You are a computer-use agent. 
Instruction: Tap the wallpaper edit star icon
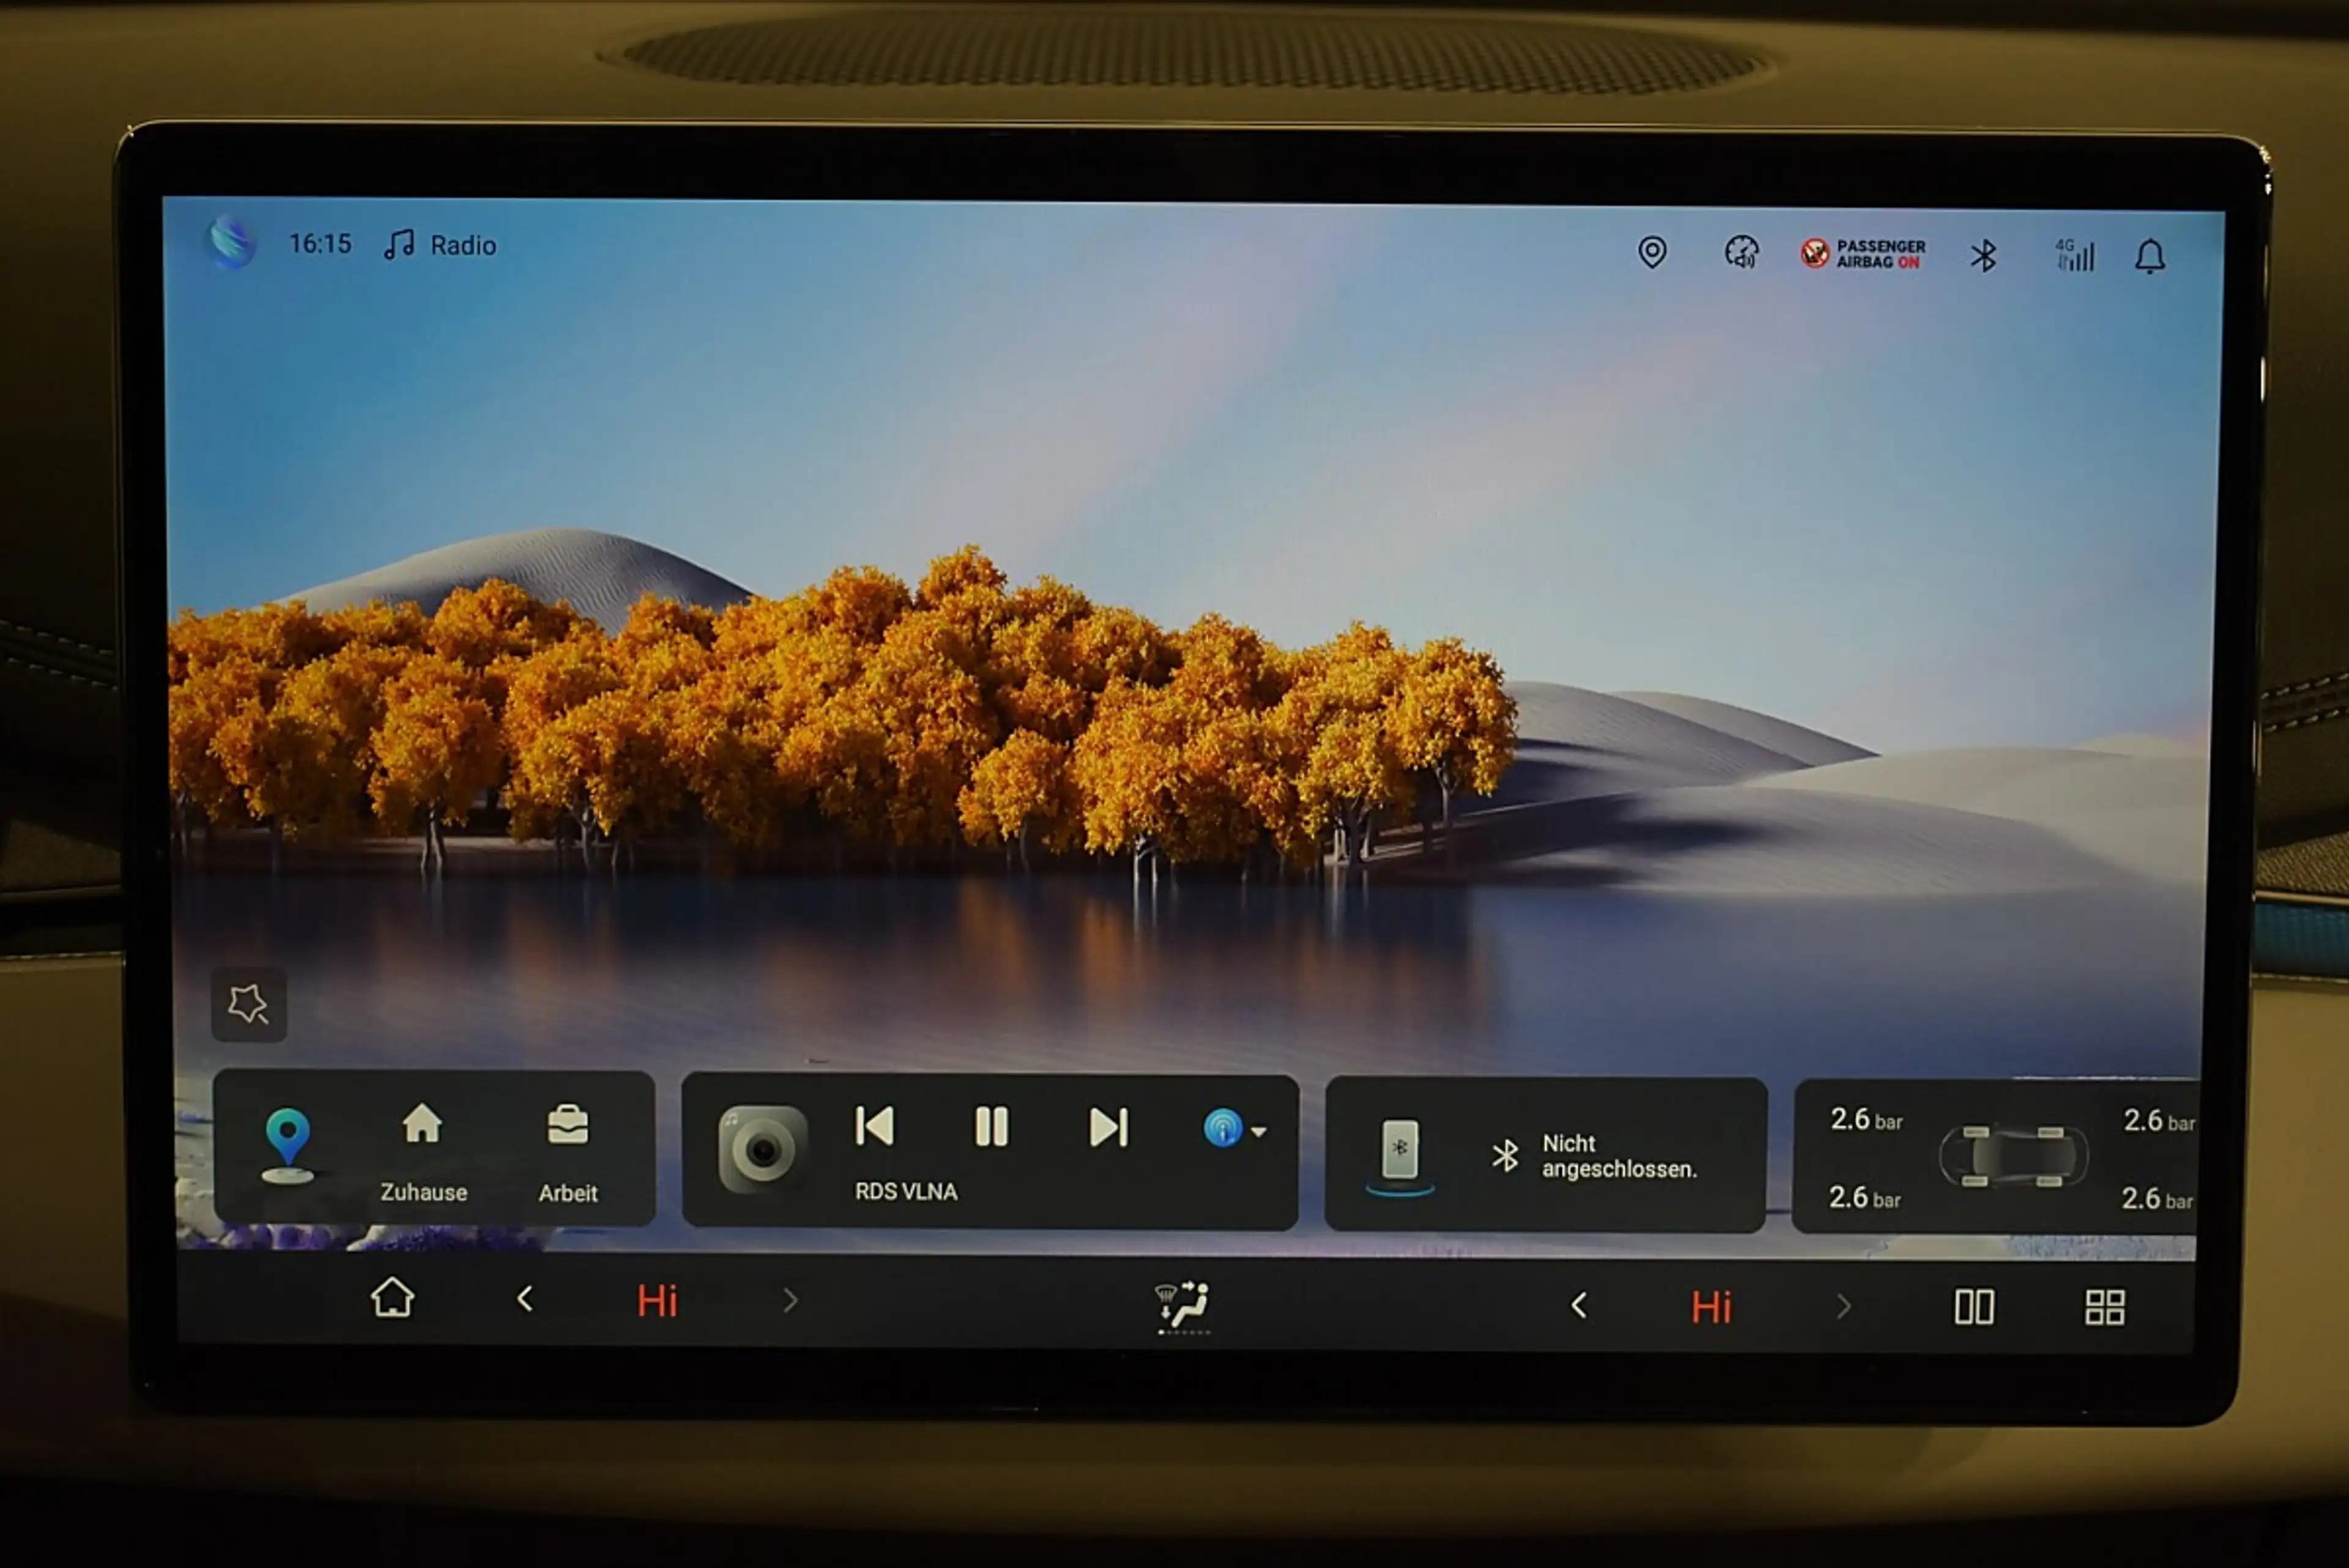[249, 1005]
